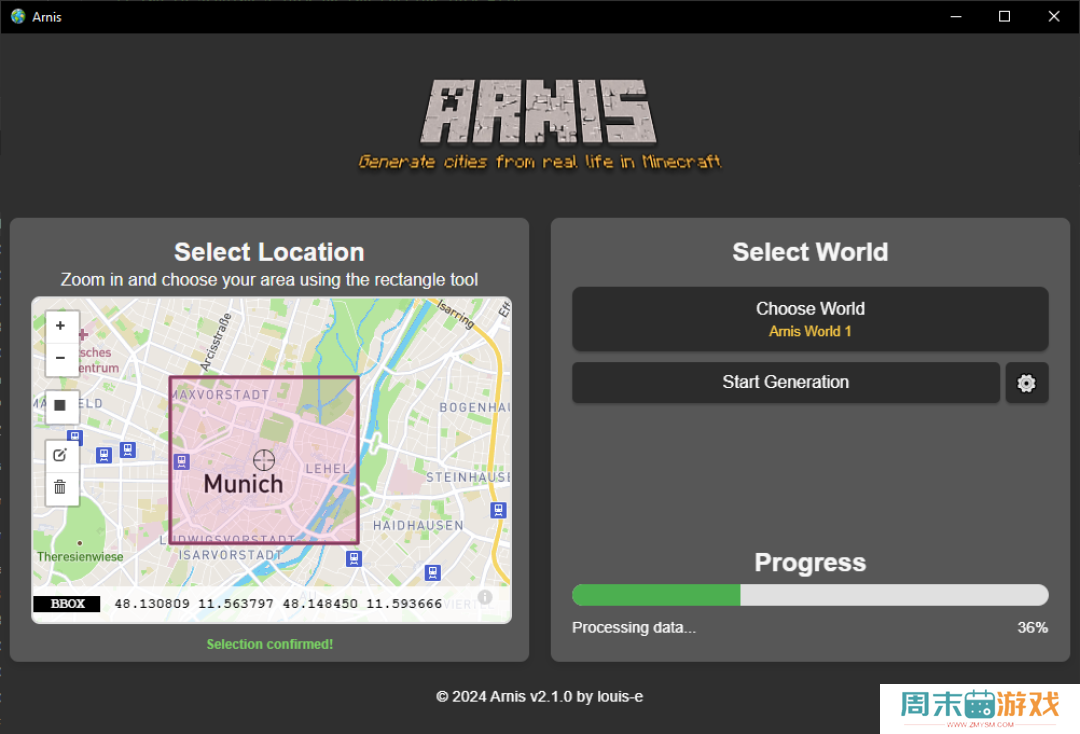Zoom in on the map with plus button

click(60, 326)
